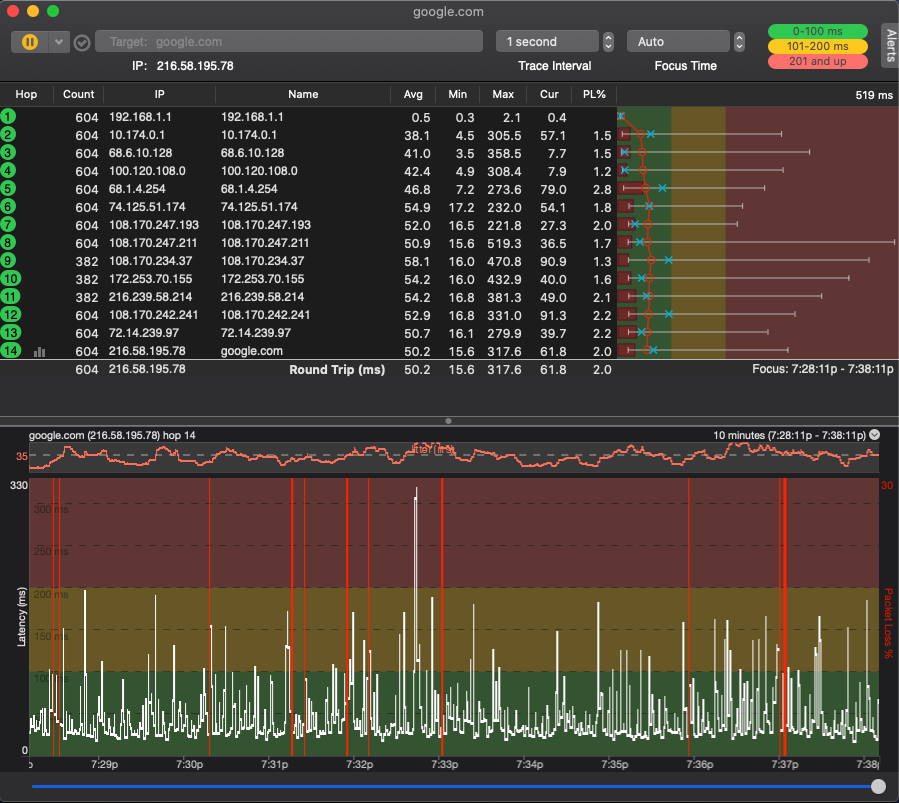Click the pane splitter dot above the graph

click(449, 421)
